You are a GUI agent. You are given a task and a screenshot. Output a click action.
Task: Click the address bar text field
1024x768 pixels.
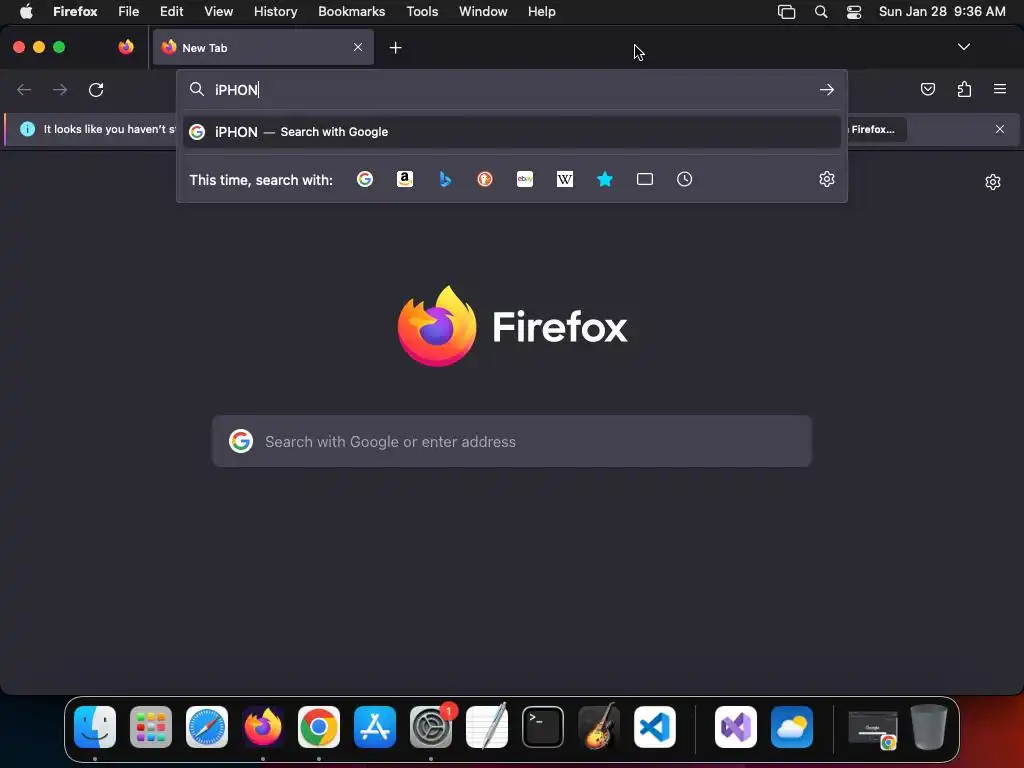(511, 89)
